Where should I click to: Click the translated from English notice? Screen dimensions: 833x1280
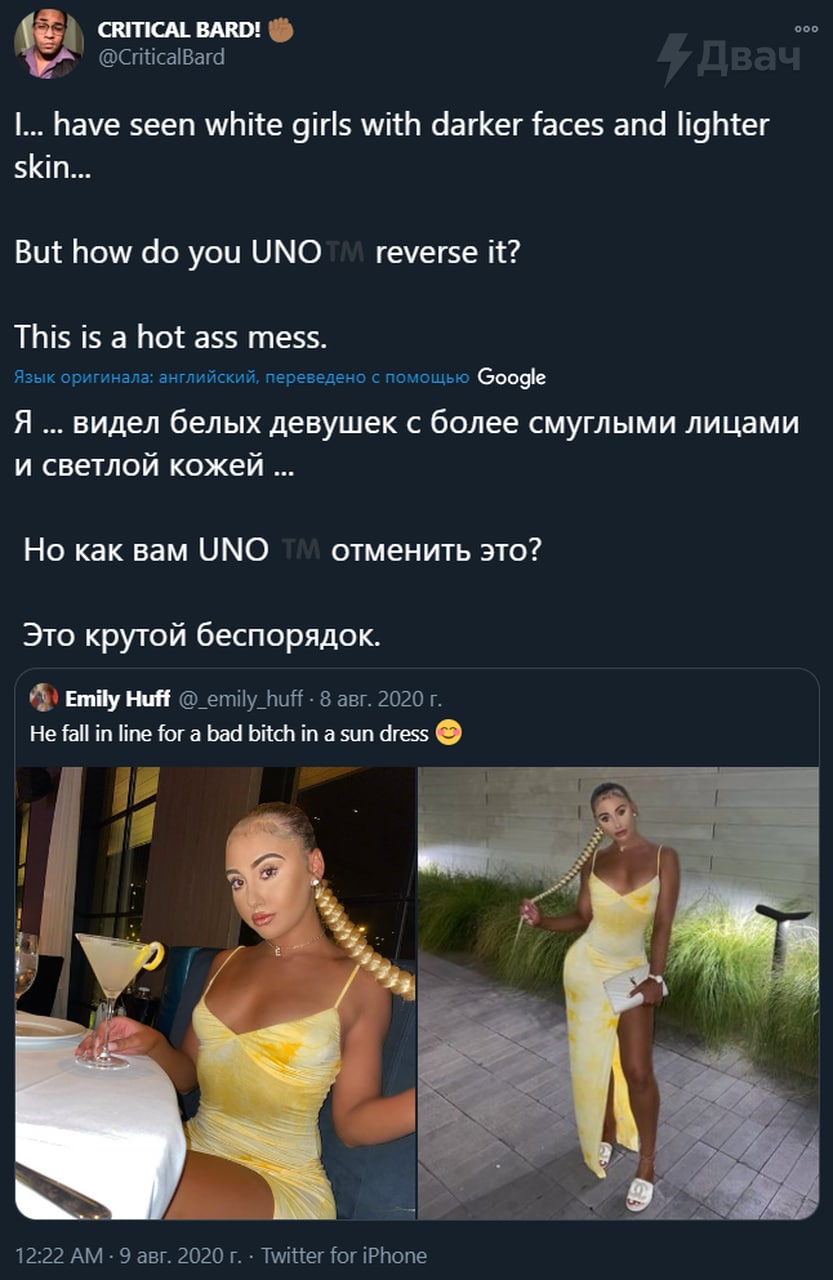[243, 377]
